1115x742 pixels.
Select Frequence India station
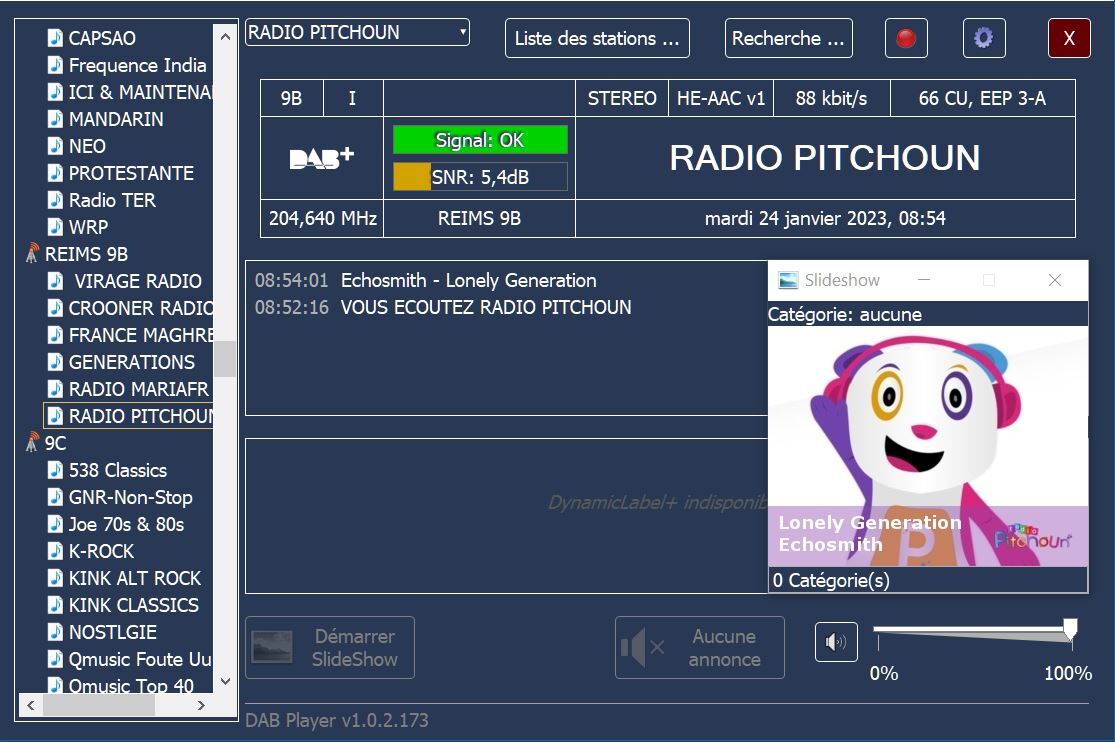coord(137,65)
